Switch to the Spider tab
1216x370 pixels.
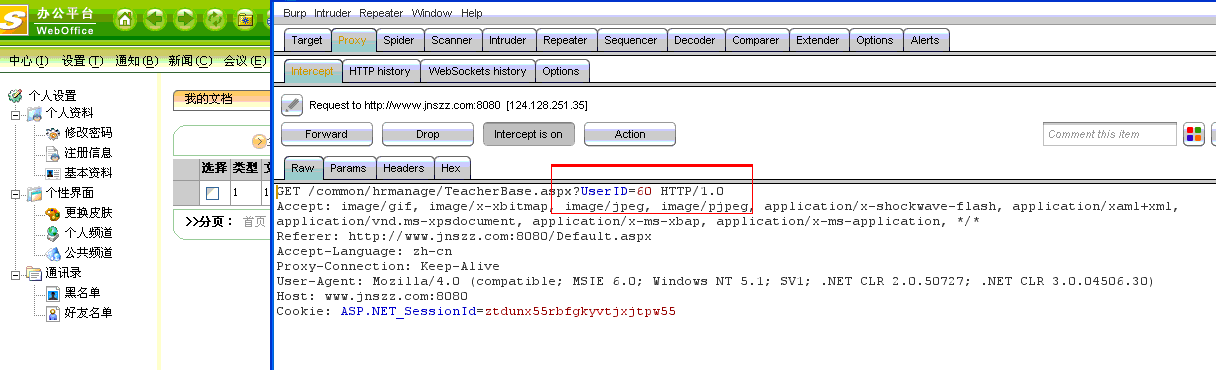(399, 40)
